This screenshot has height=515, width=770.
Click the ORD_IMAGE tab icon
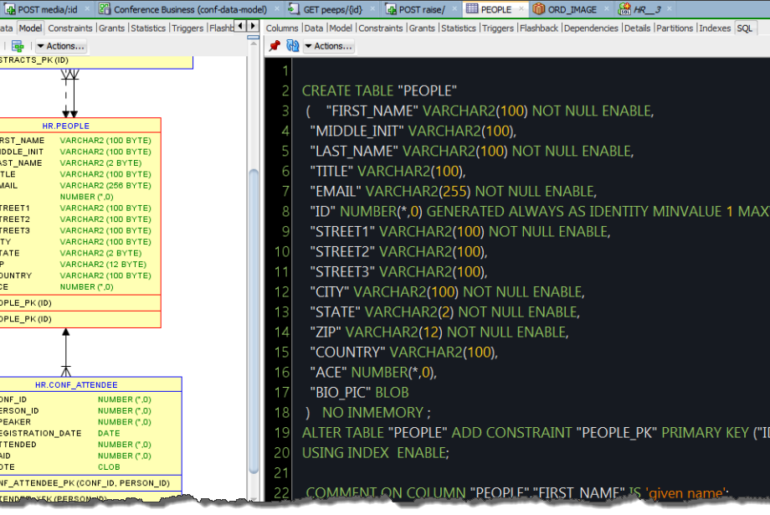point(539,9)
